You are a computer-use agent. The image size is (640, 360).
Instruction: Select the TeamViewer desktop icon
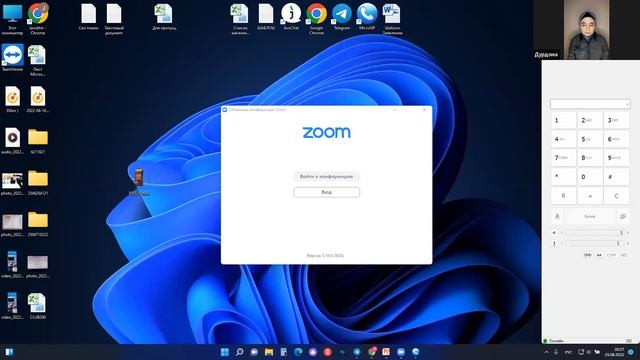13,58
